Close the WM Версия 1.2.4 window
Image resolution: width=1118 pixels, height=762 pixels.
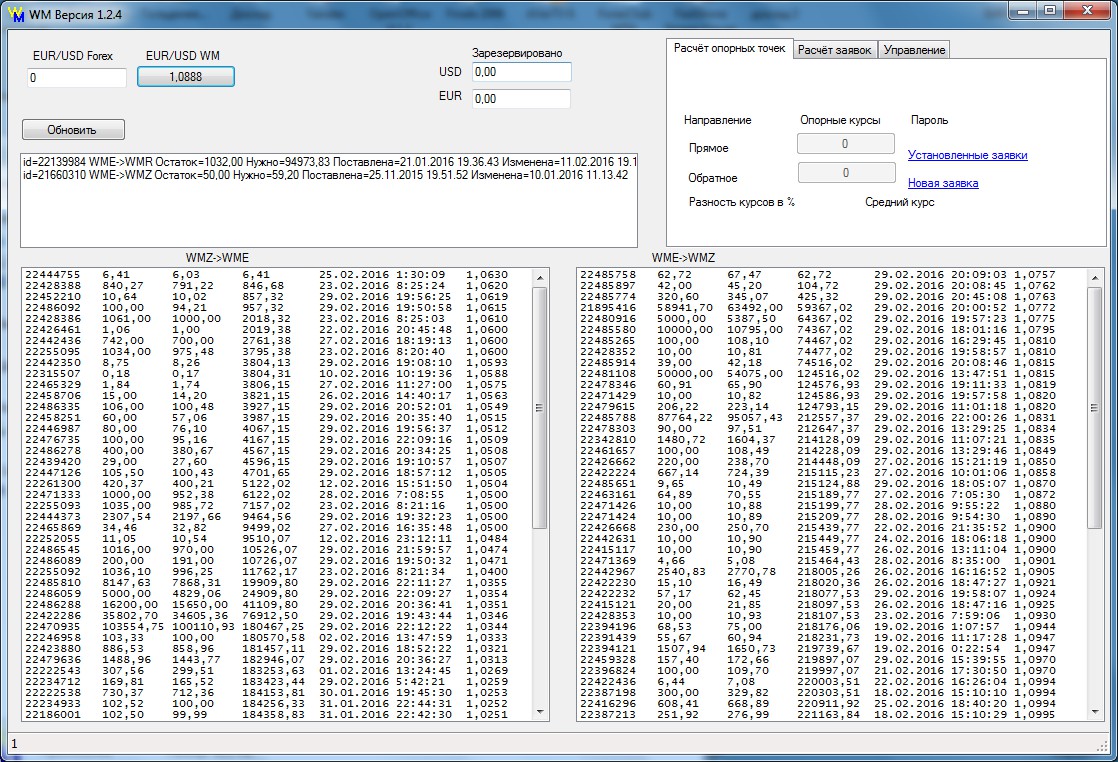point(1087,11)
